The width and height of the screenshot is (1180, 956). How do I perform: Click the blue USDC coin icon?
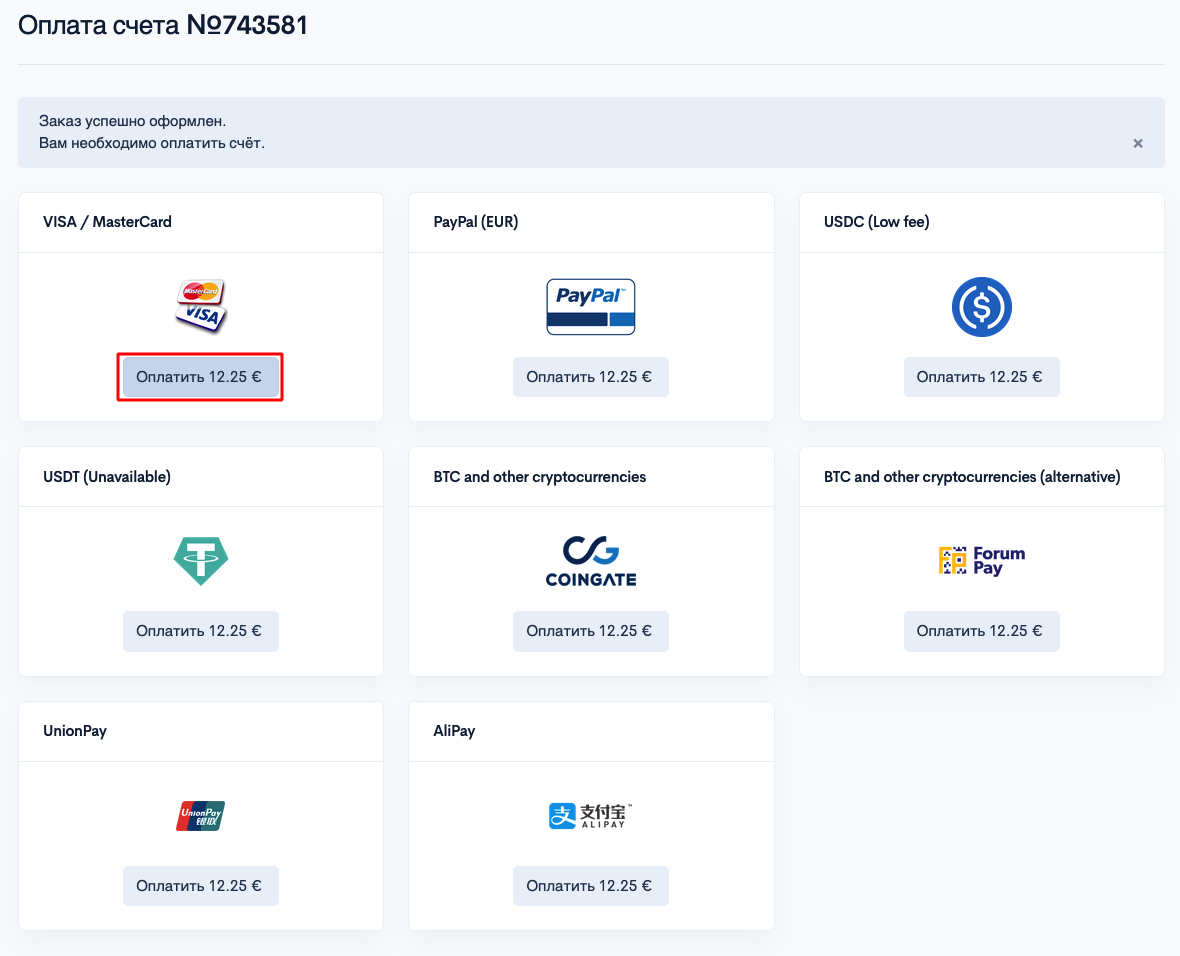click(981, 306)
